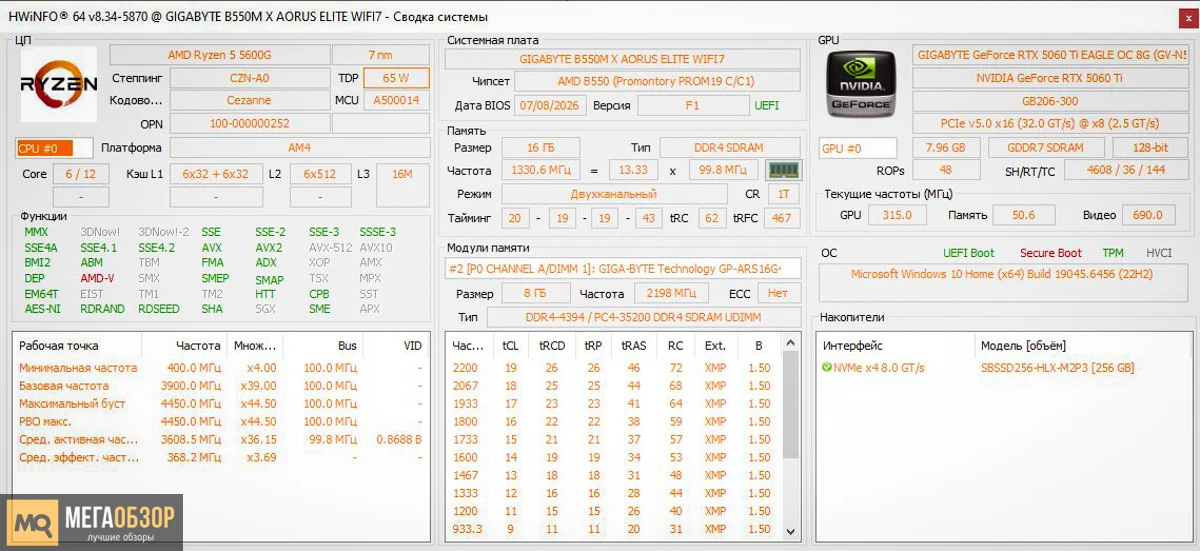Click the PCIe v5.0 x16 bus field
Screen dimensions: 1200x551
(x=1049, y=124)
